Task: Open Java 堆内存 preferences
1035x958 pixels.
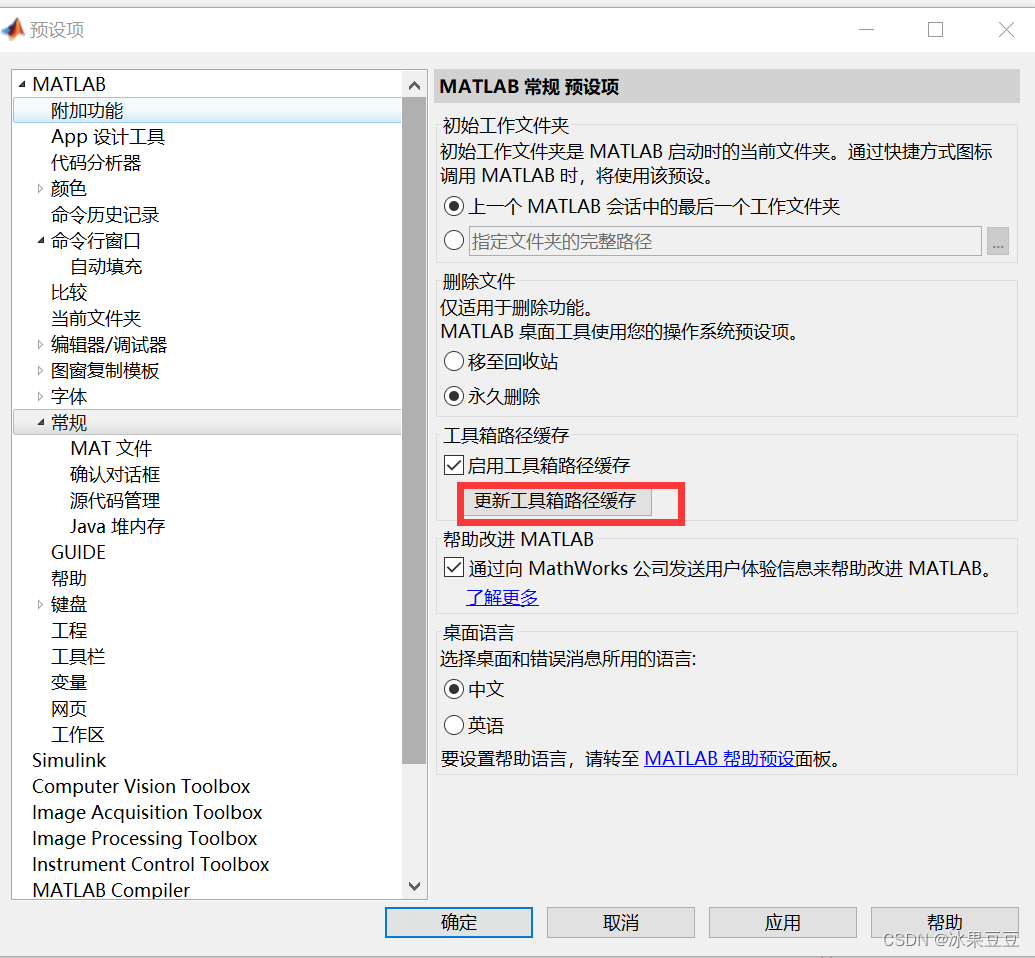Action: (x=117, y=526)
